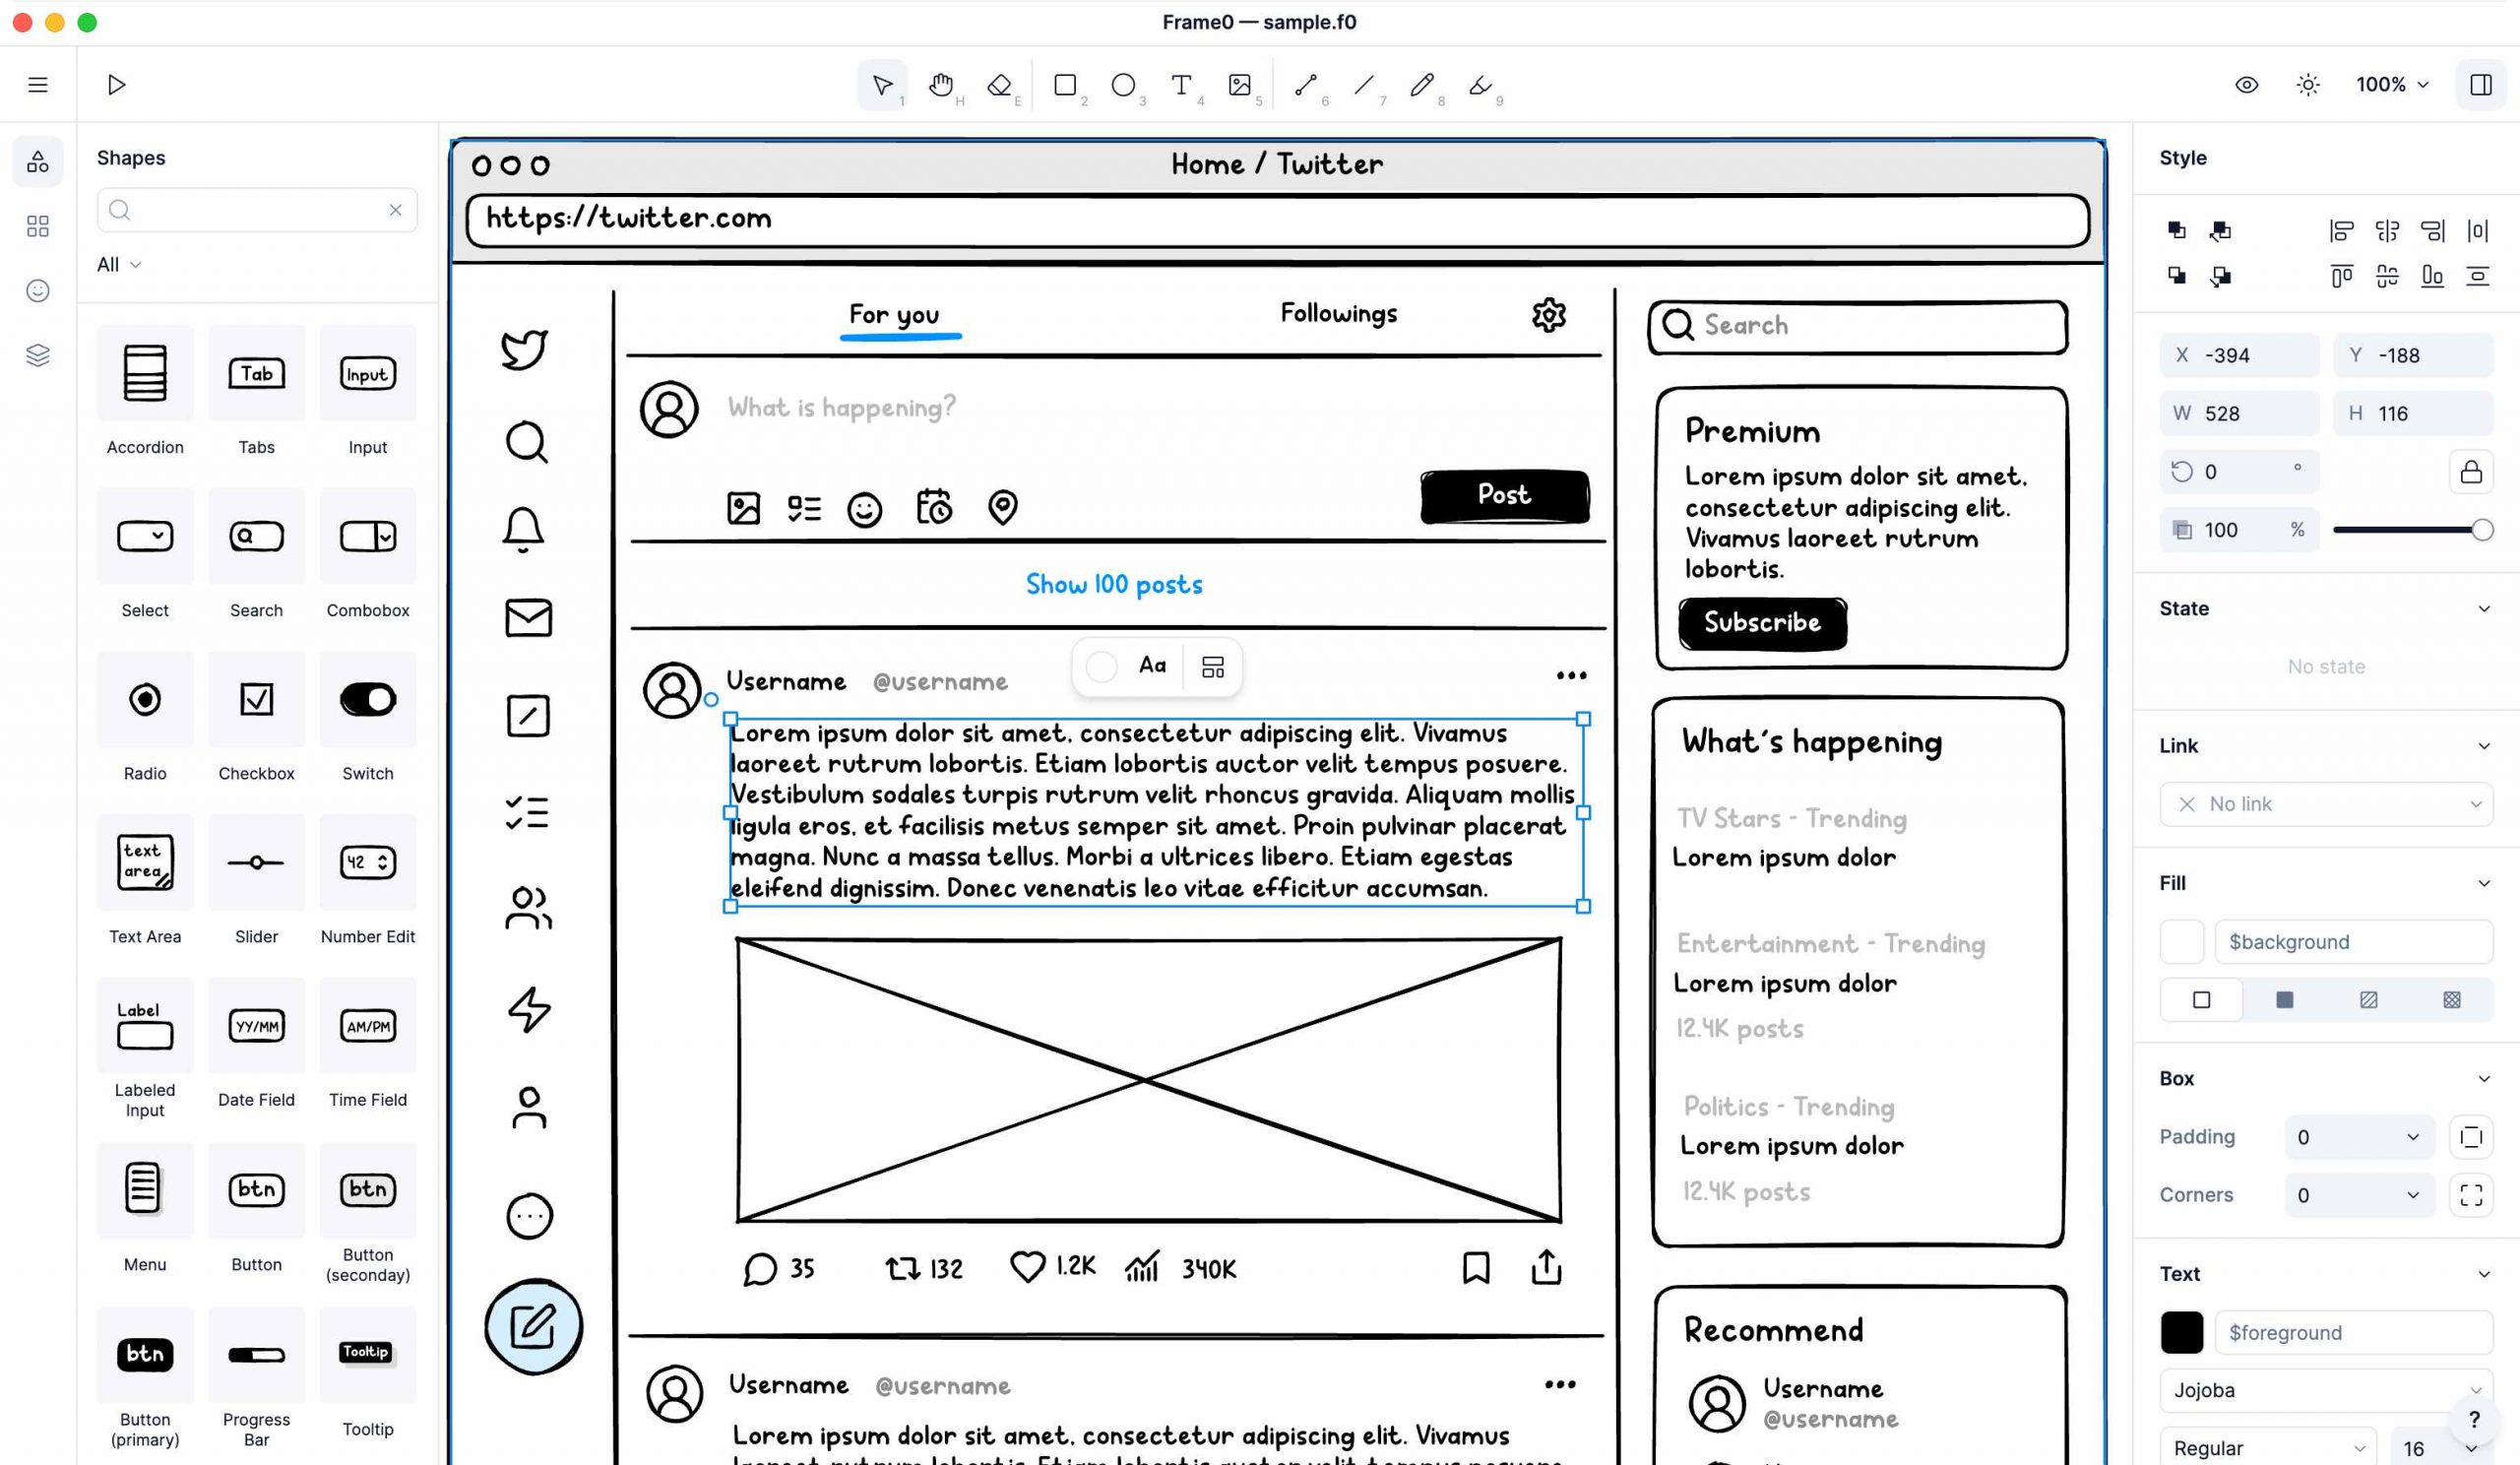Select the Ellipse shape tool

click(1124, 84)
